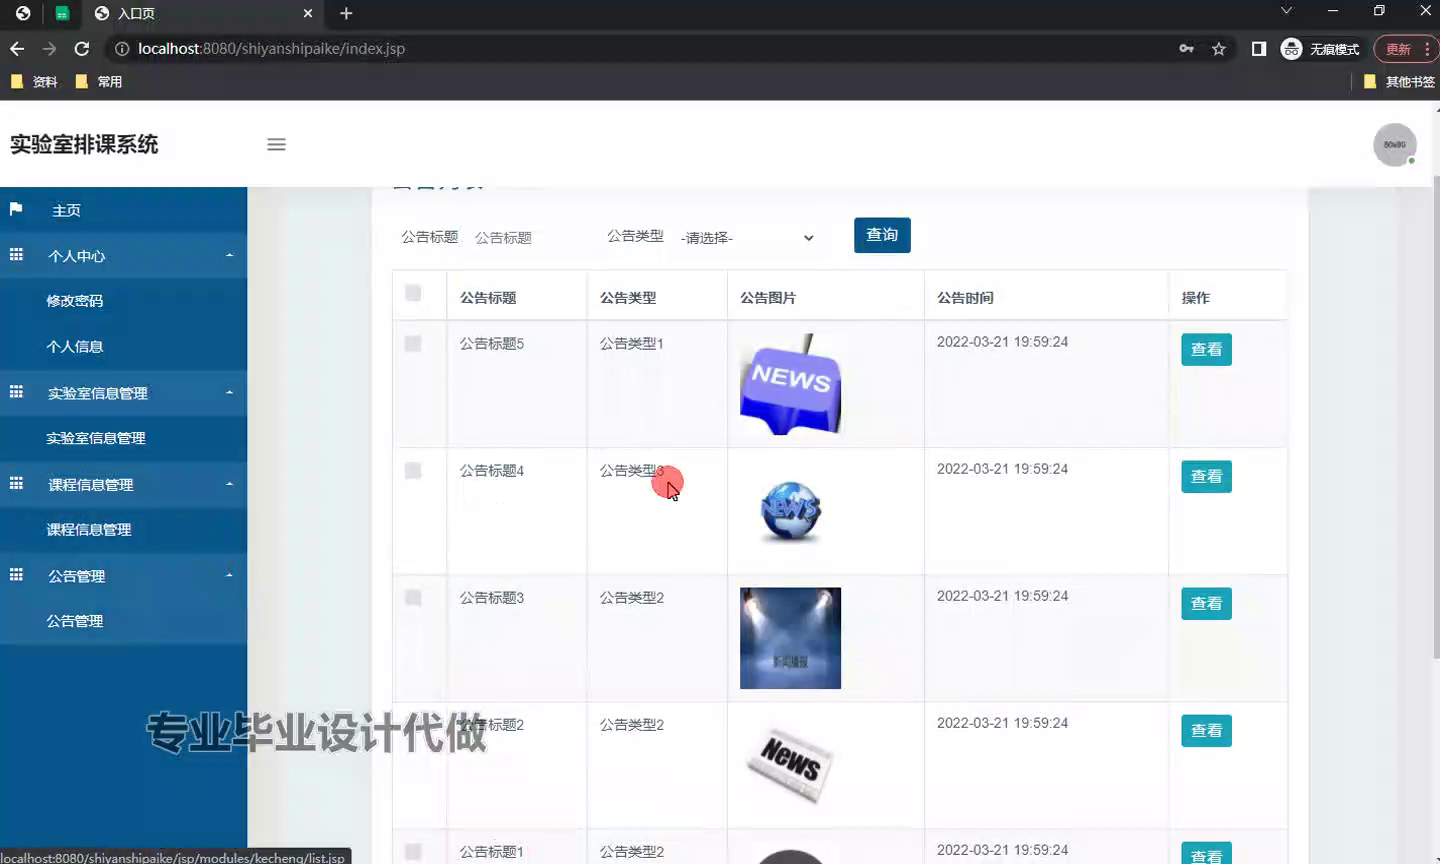Tick the checkbox for 公告标题5 row
This screenshot has height=864, width=1440.
click(413, 343)
